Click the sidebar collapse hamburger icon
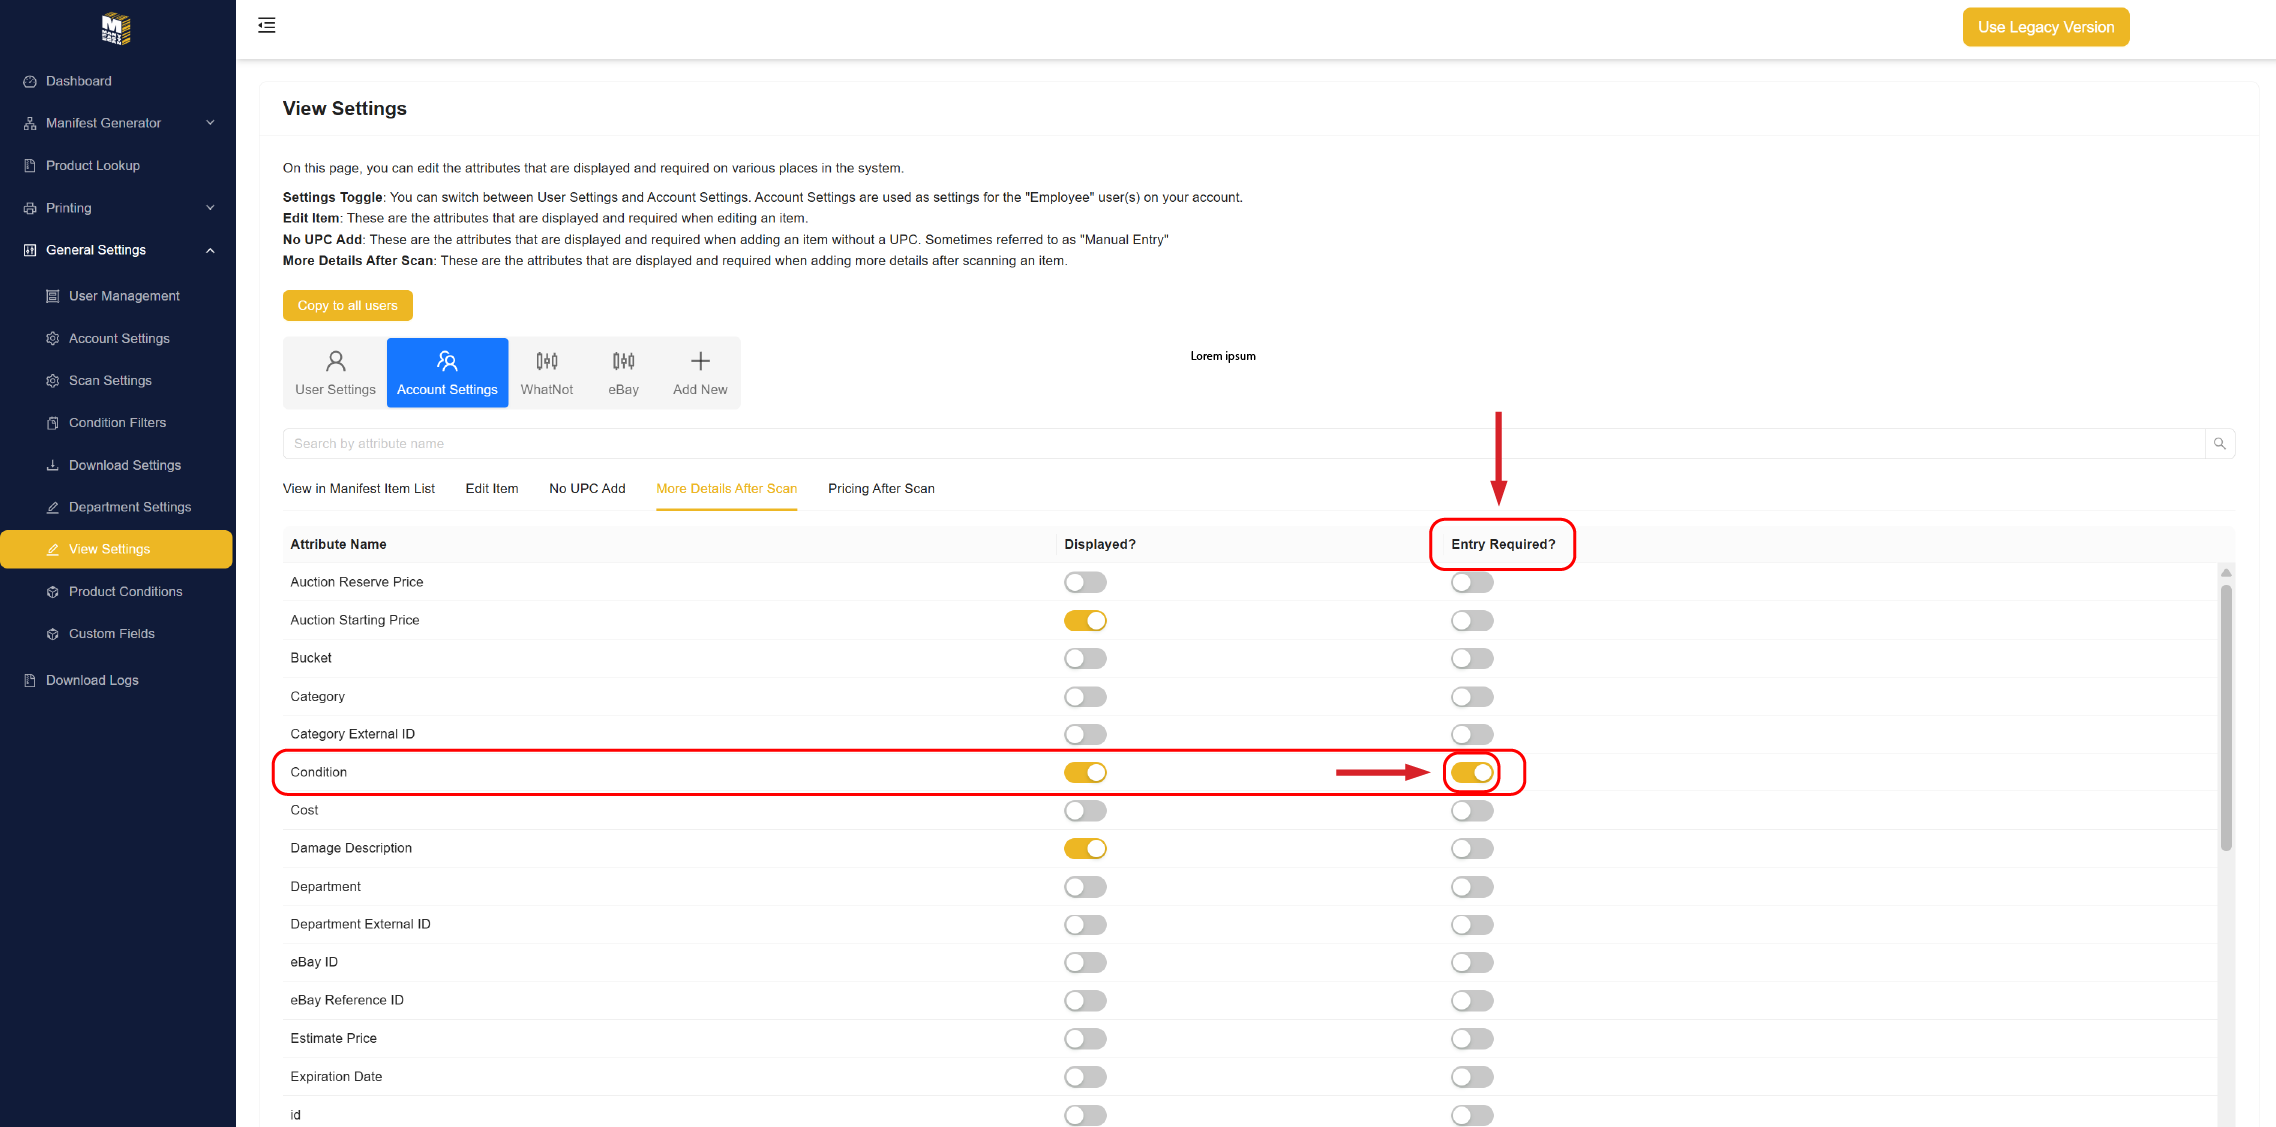This screenshot has height=1127, width=2276. (x=266, y=26)
